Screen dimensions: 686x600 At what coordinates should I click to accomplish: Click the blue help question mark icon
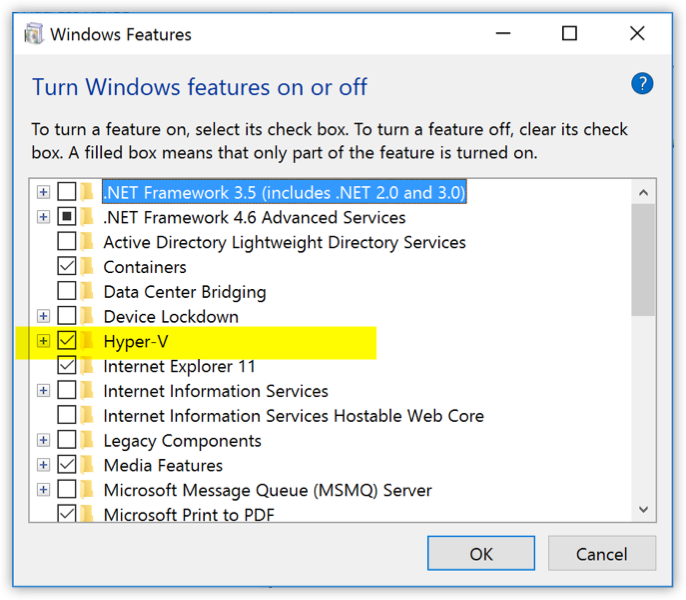coord(642,84)
